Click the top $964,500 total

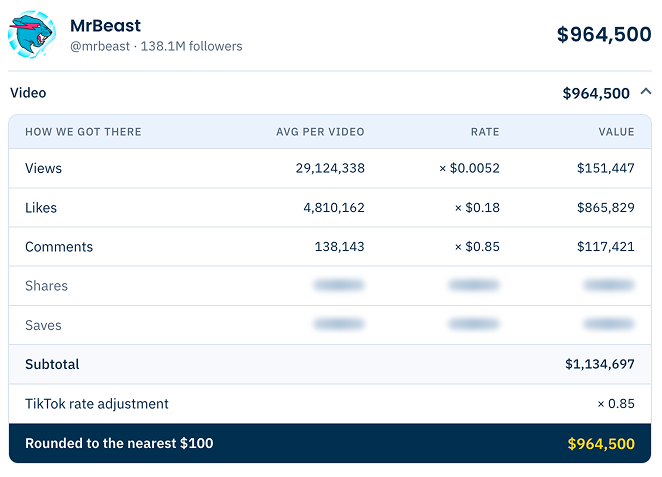tap(604, 34)
